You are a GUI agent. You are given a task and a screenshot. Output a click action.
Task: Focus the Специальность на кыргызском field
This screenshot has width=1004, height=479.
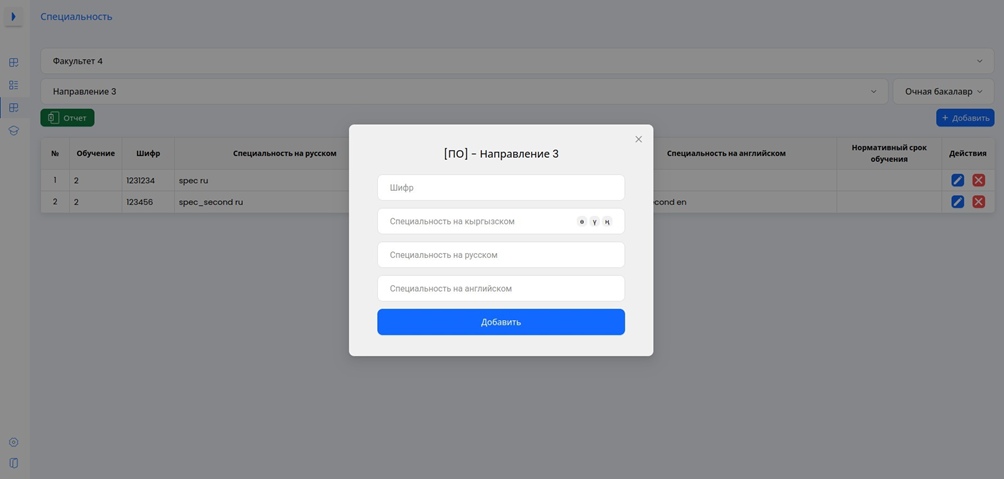pos(501,221)
